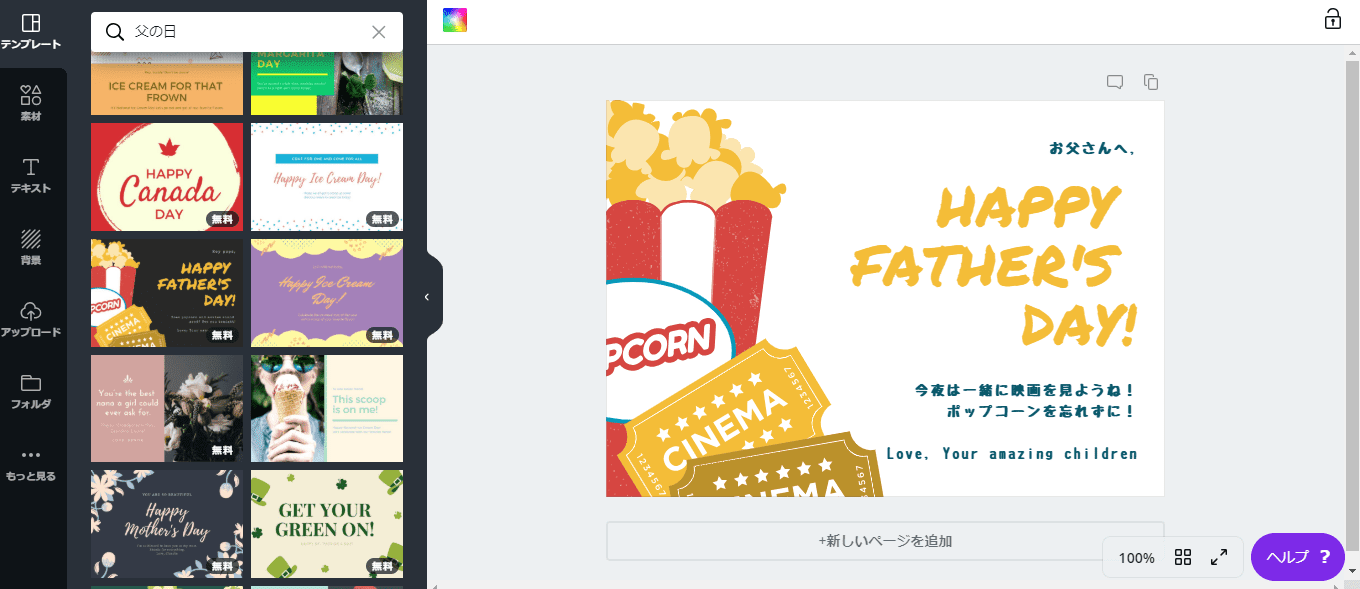Image resolution: width=1360 pixels, height=589 pixels.
Task: Duplicate the page with copy icon
Action: click(1151, 82)
